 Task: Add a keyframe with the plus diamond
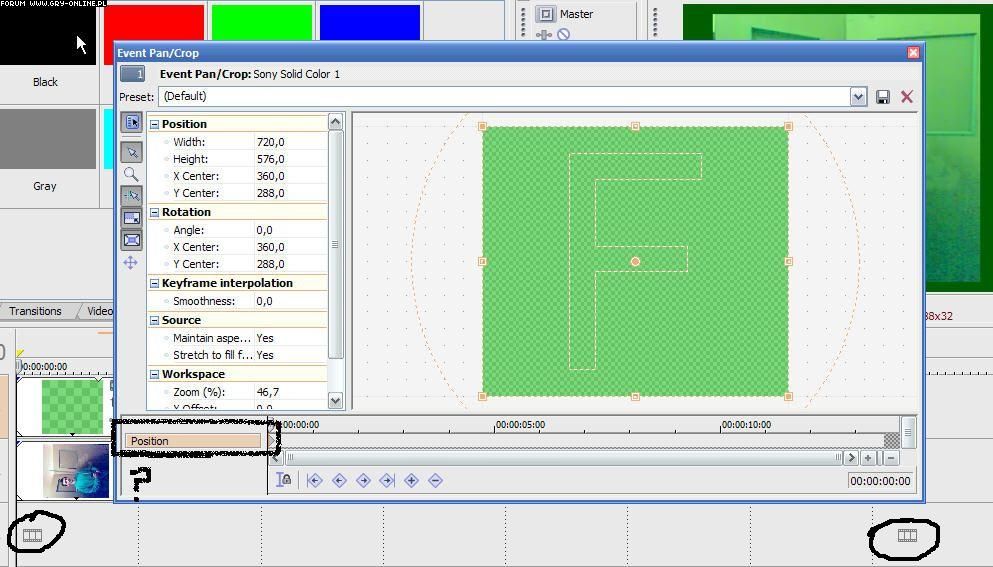(x=411, y=481)
